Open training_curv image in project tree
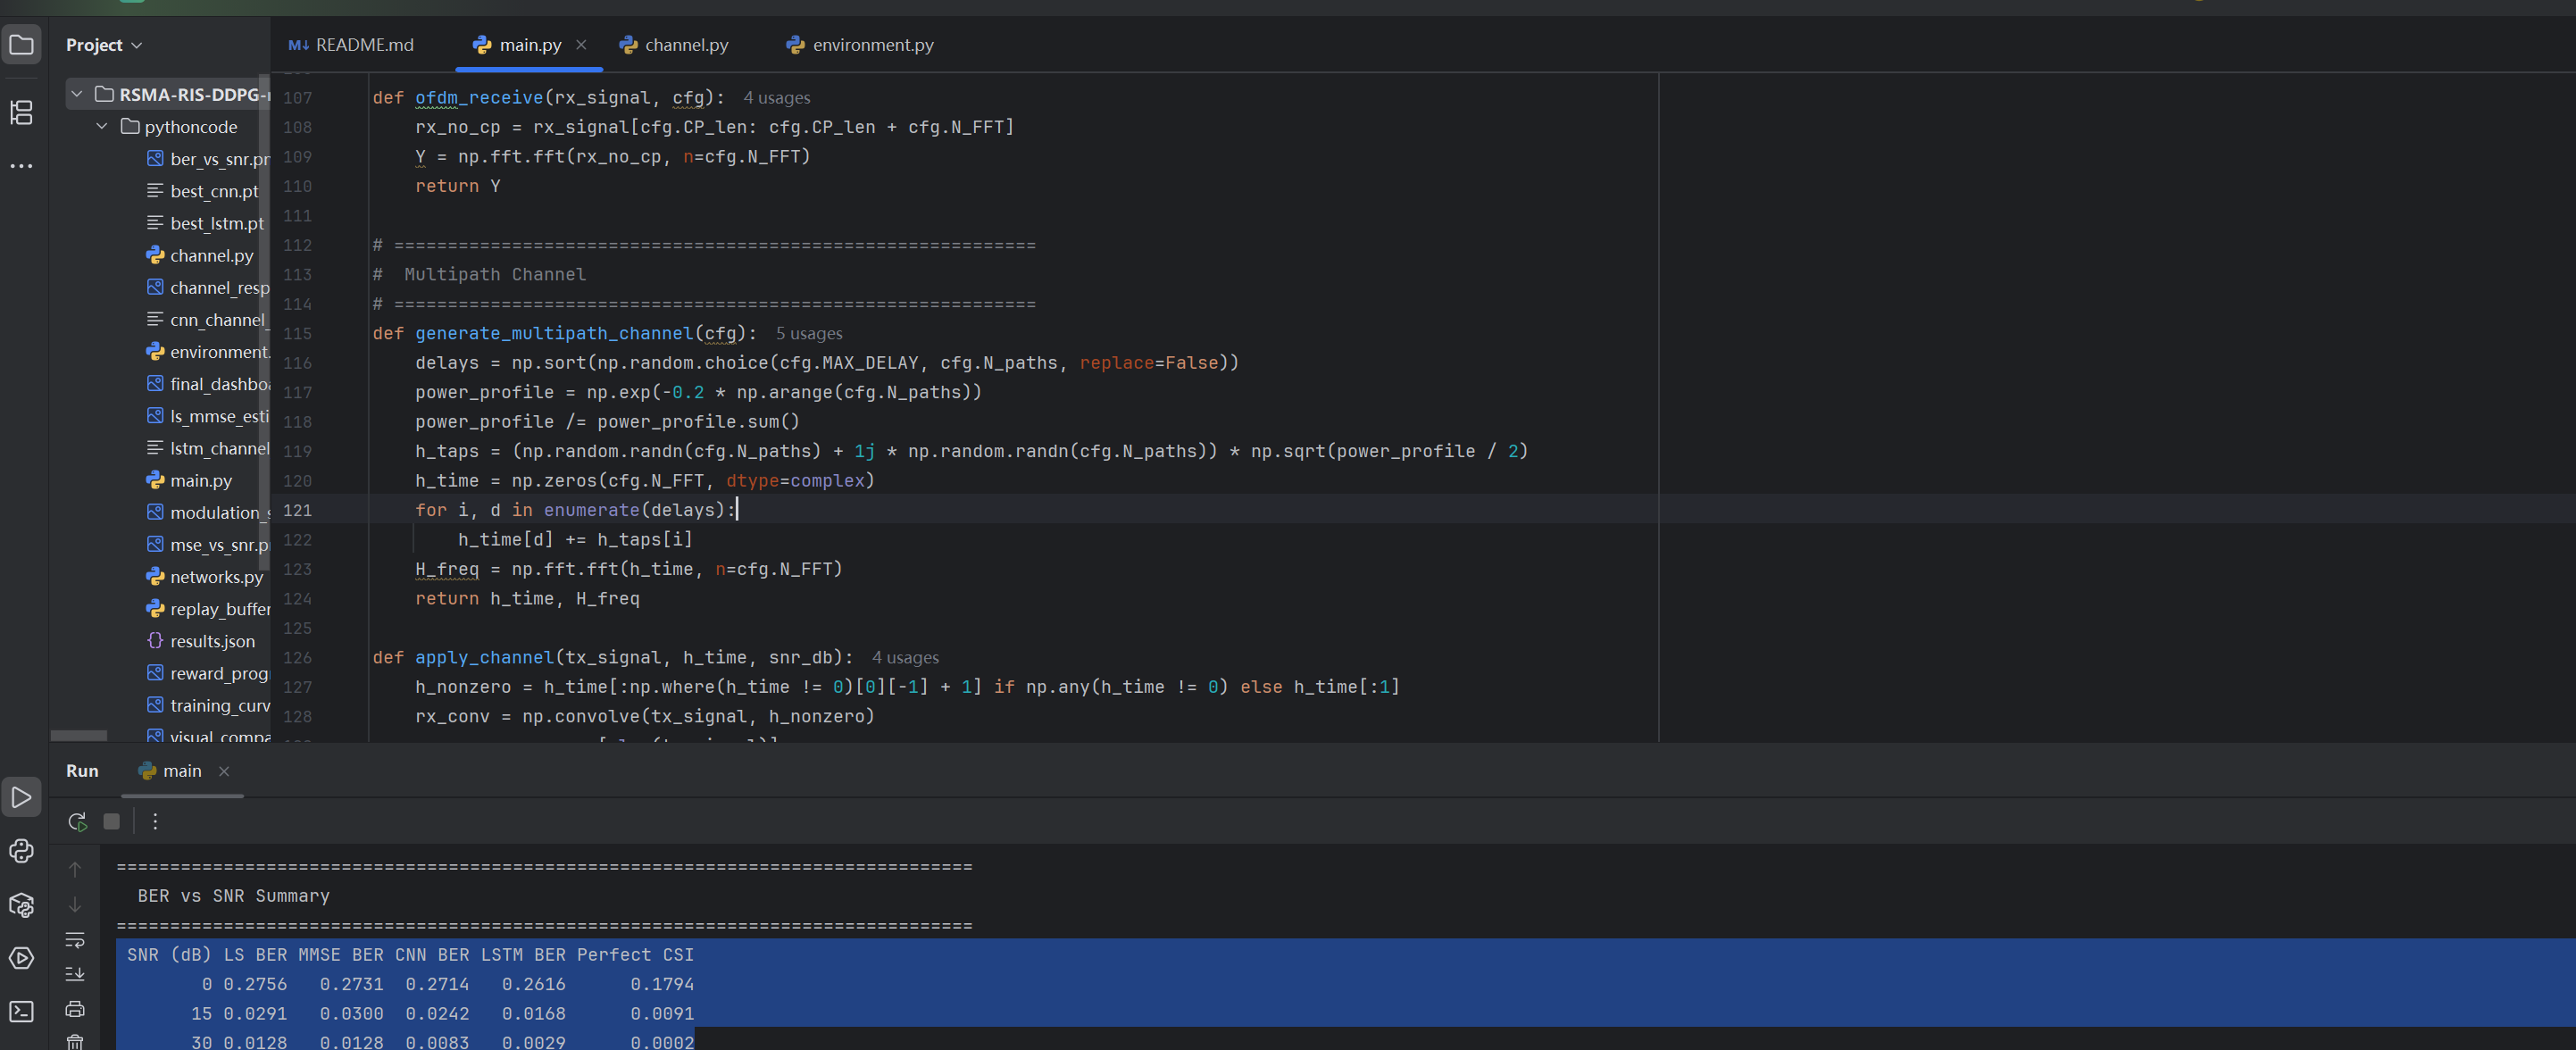This screenshot has width=2576, height=1050. pos(209,705)
